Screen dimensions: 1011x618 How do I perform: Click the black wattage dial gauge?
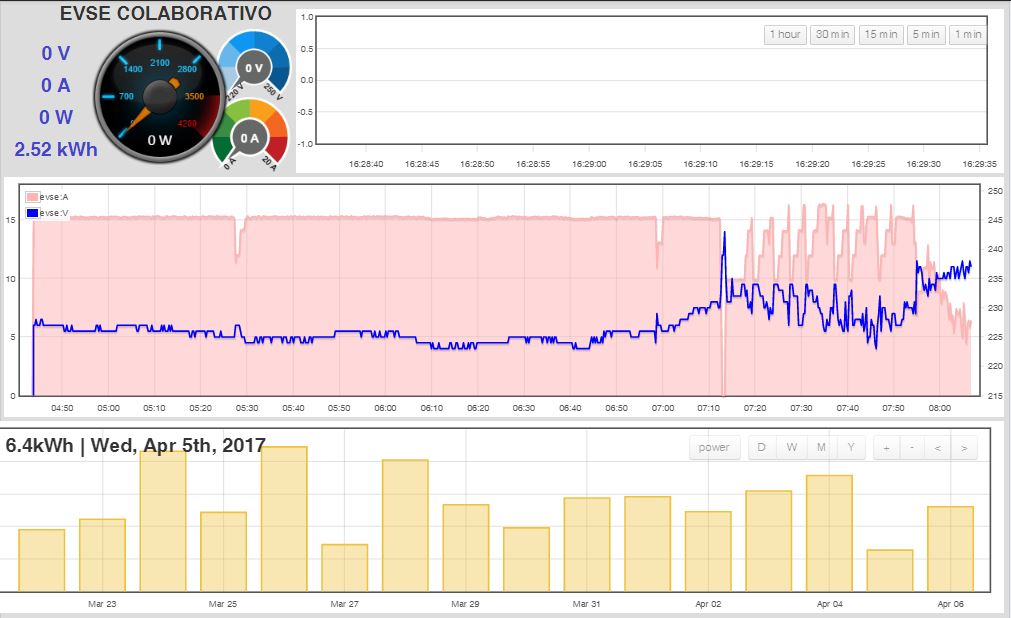160,97
